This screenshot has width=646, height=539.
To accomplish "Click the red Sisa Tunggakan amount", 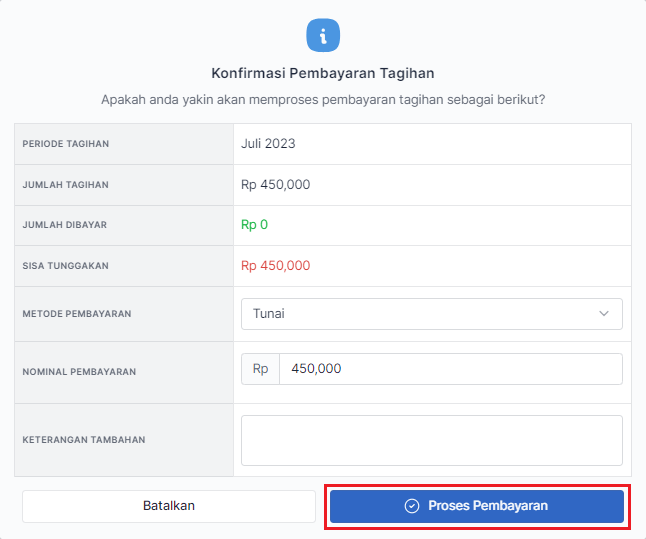I will [x=275, y=266].
